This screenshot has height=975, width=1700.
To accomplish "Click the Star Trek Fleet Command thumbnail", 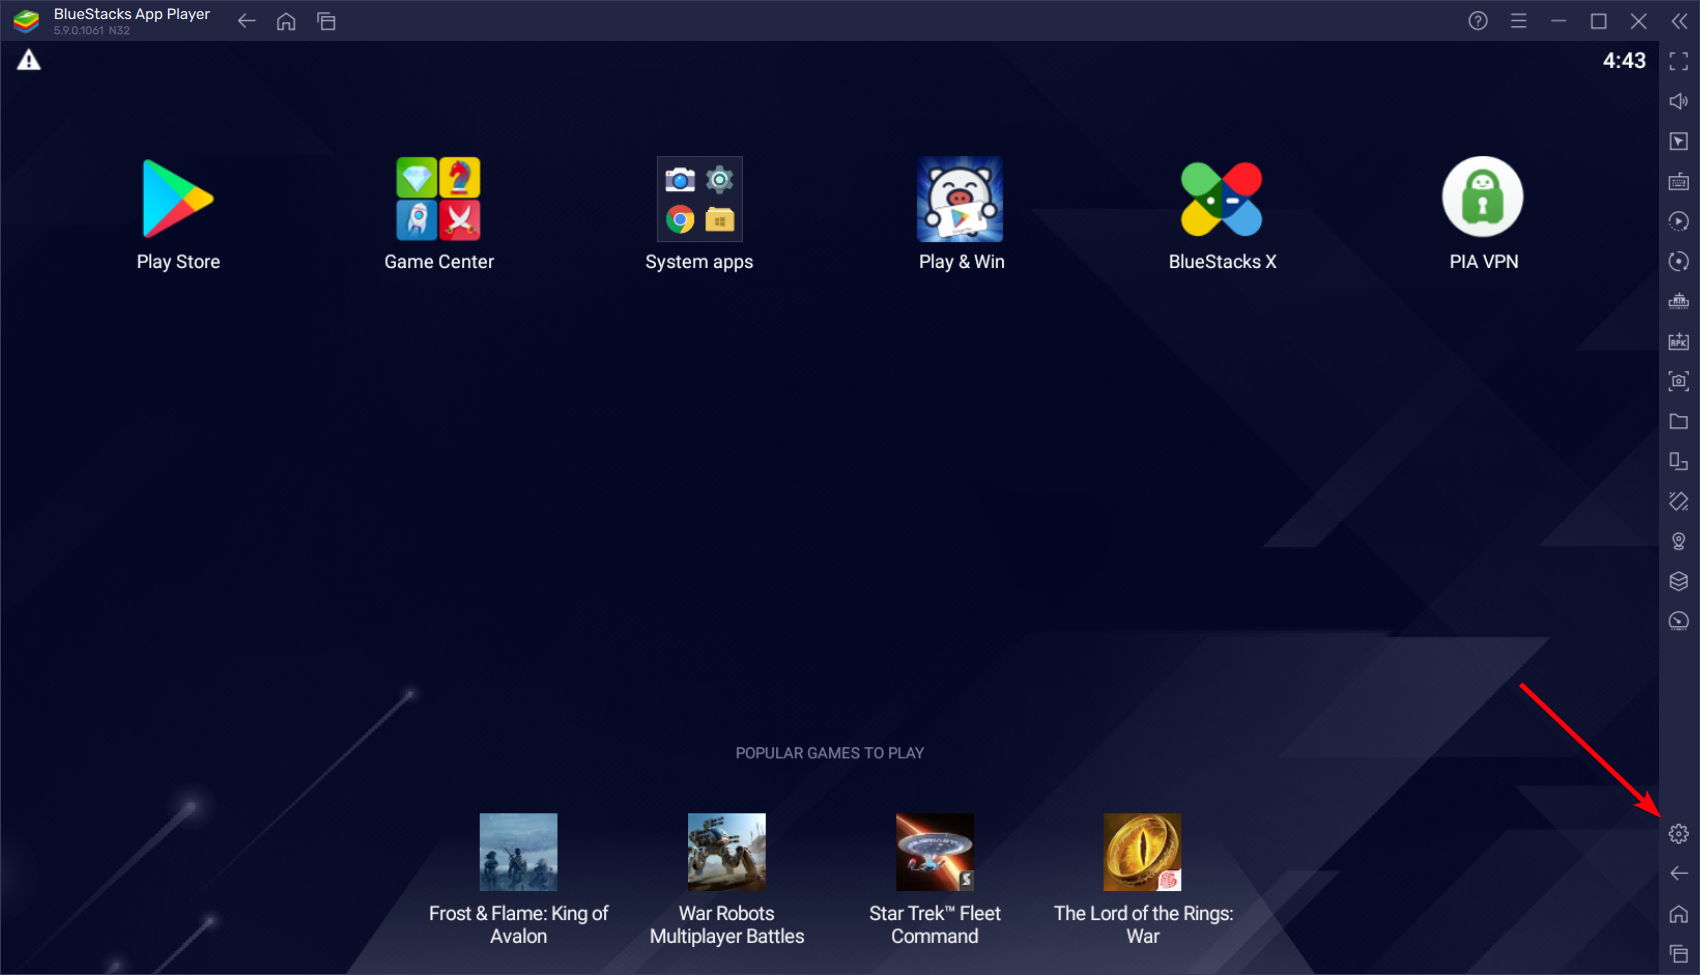I will click(935, 852).
